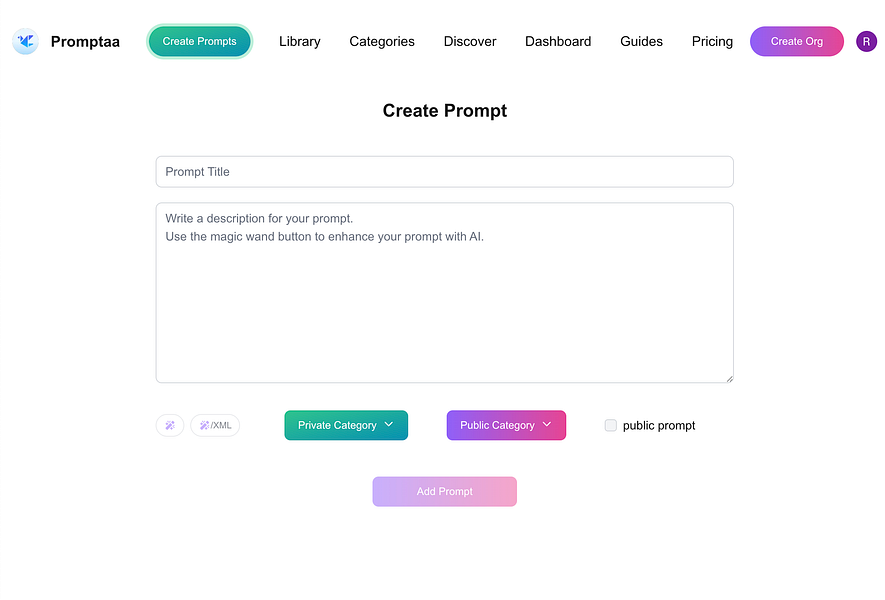Click the Promptaa brand name

pos(85,42)
